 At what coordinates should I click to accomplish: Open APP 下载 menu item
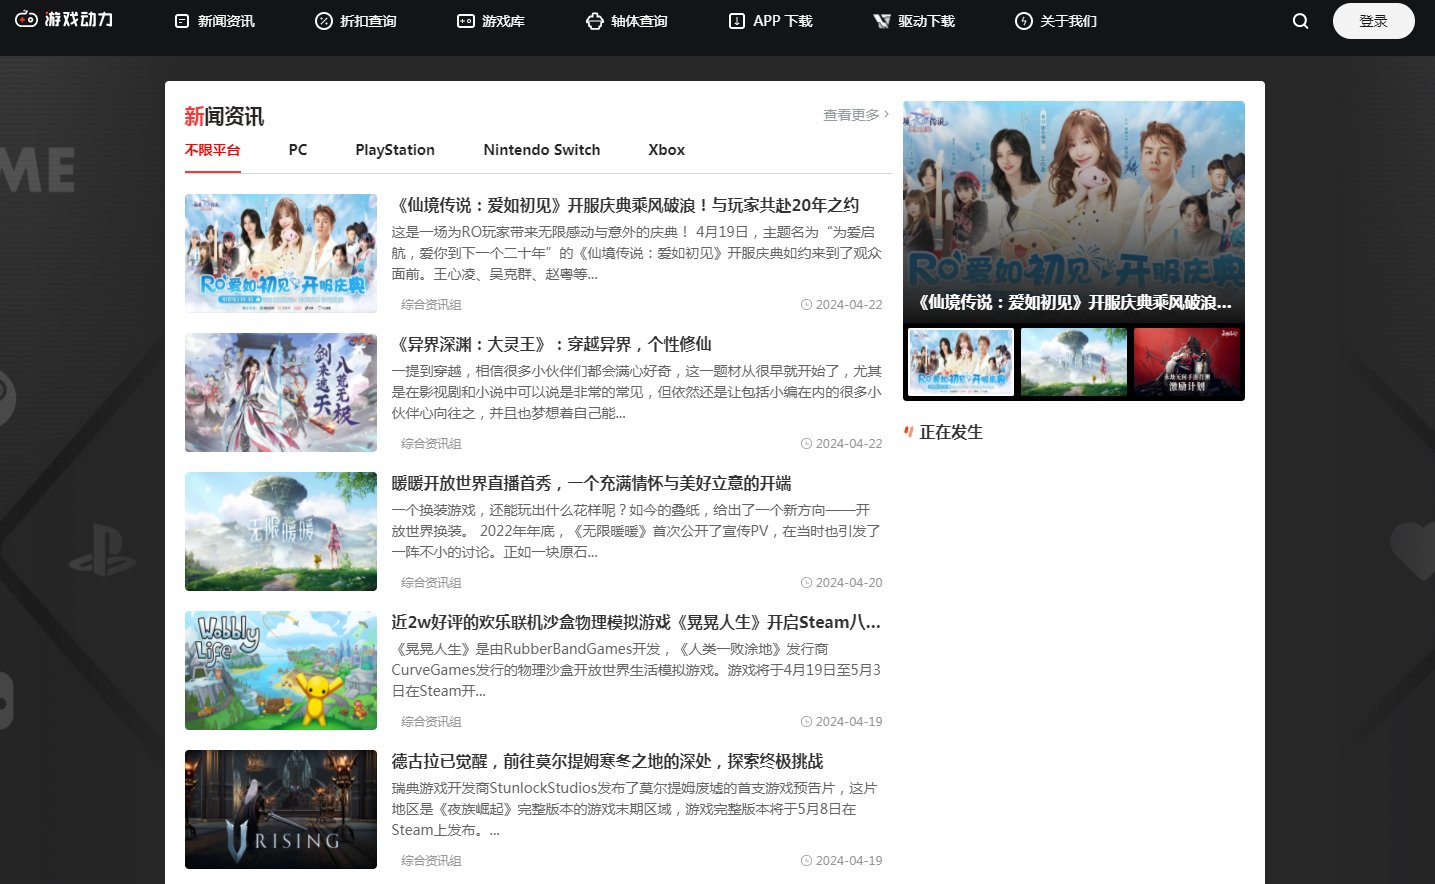point(783,21)
